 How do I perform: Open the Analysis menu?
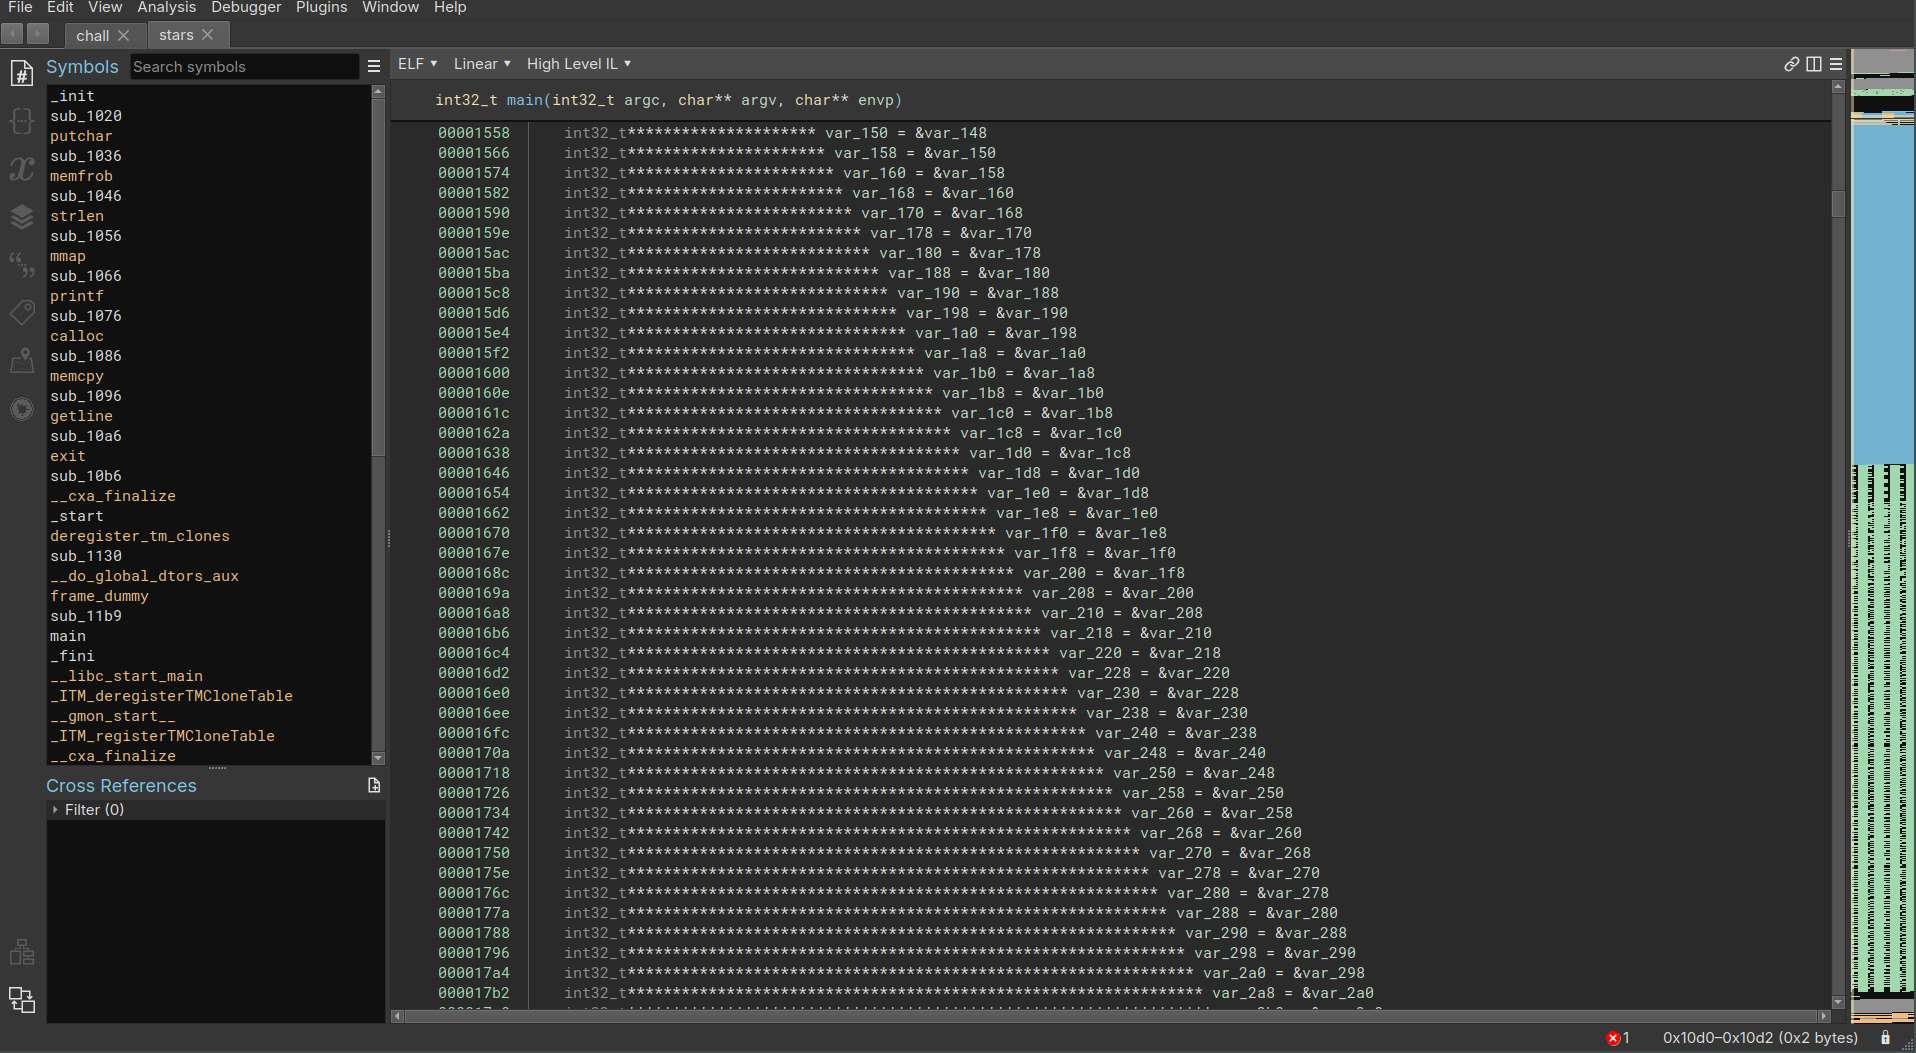point(166,8)
